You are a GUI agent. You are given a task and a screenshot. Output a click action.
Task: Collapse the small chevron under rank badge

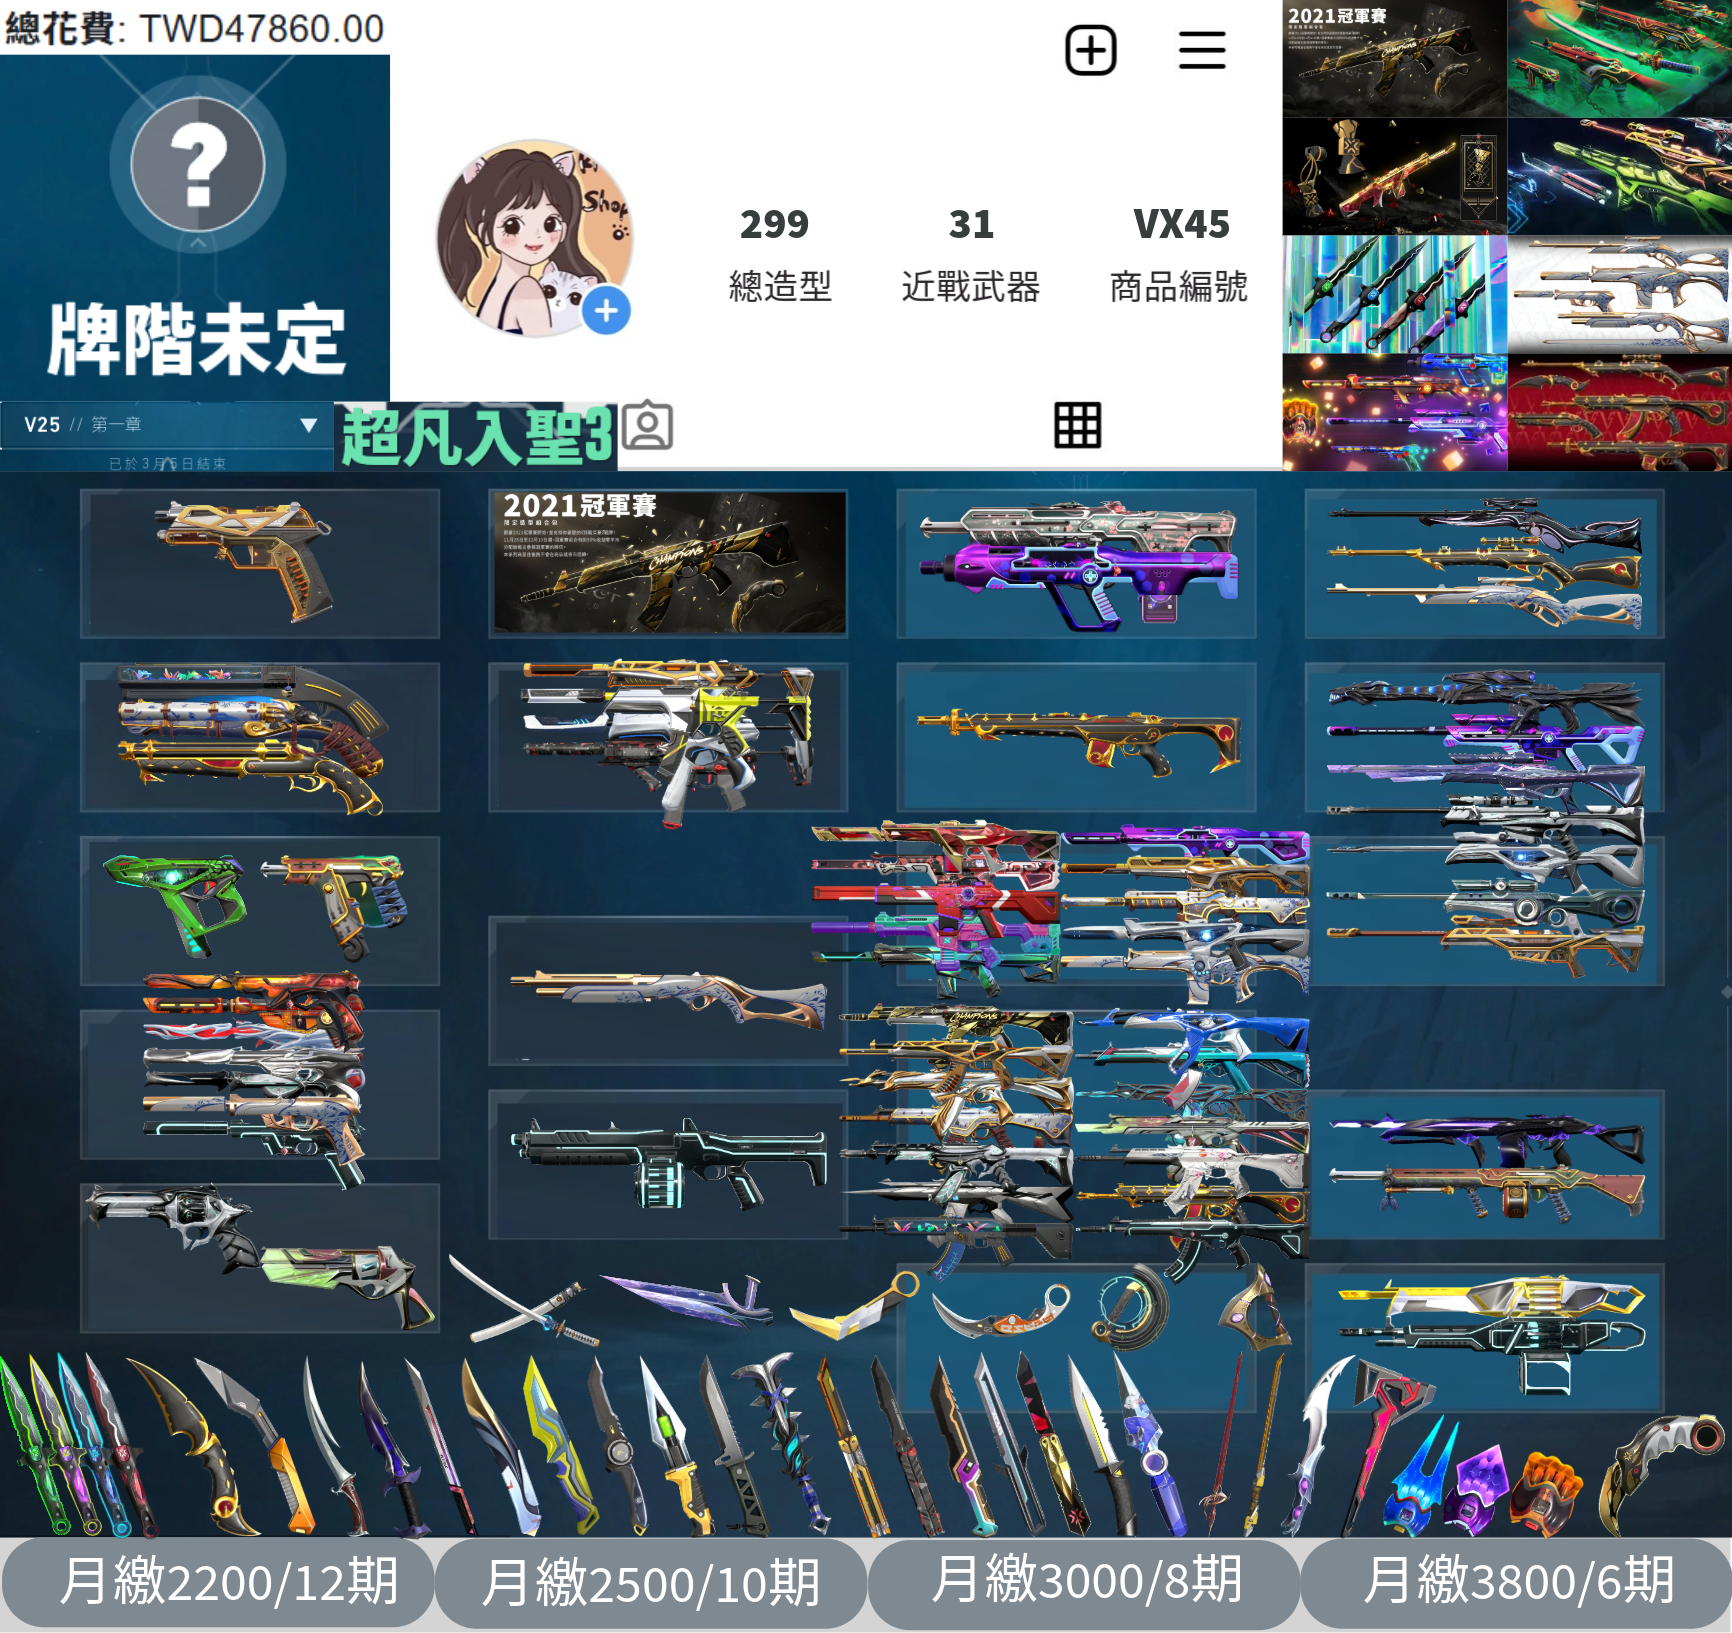(x=198, y=243)
